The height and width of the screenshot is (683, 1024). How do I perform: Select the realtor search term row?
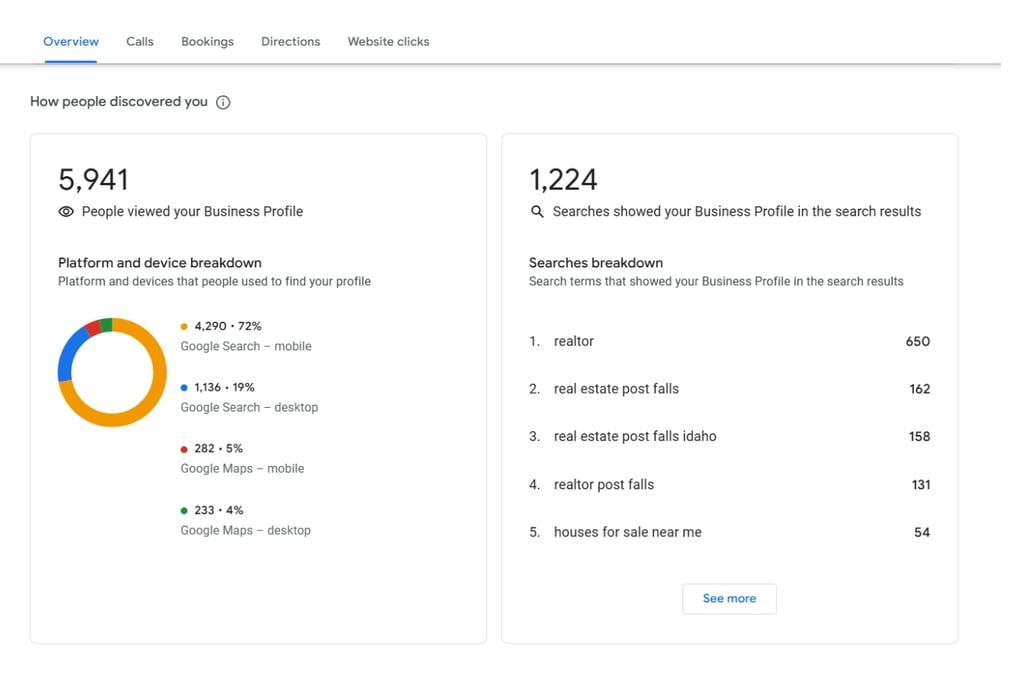(x=729, y=342)
